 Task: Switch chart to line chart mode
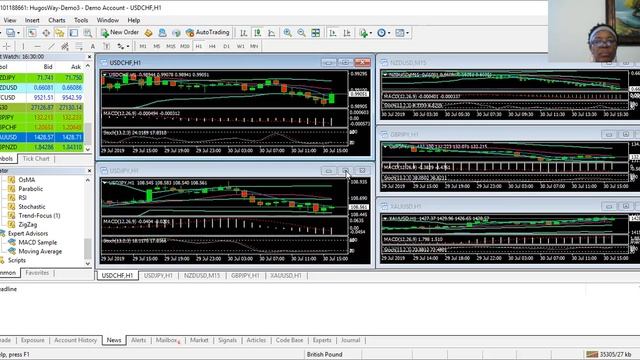click(271, 33)
